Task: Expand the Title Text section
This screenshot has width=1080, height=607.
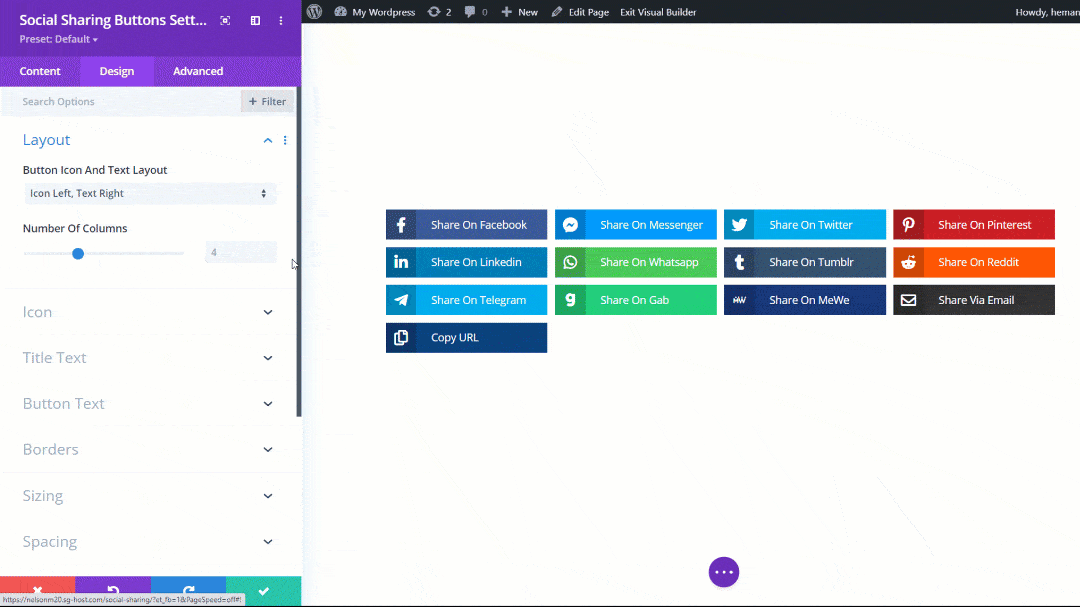Action: click(149, 358)
